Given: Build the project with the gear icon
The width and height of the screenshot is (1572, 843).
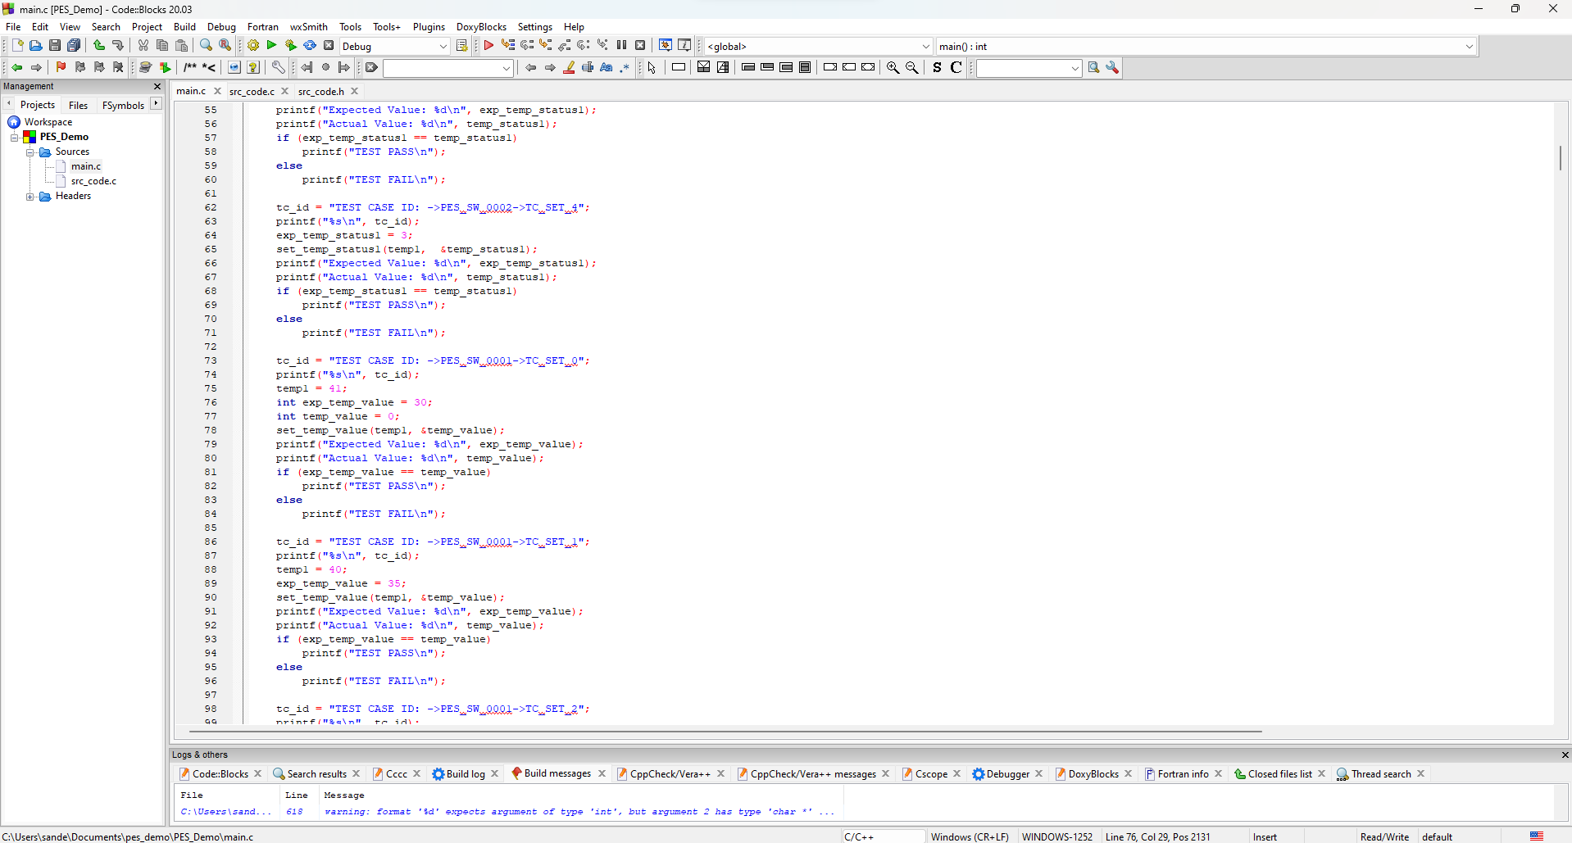Looking at the screenshot, I should [253, 46].
